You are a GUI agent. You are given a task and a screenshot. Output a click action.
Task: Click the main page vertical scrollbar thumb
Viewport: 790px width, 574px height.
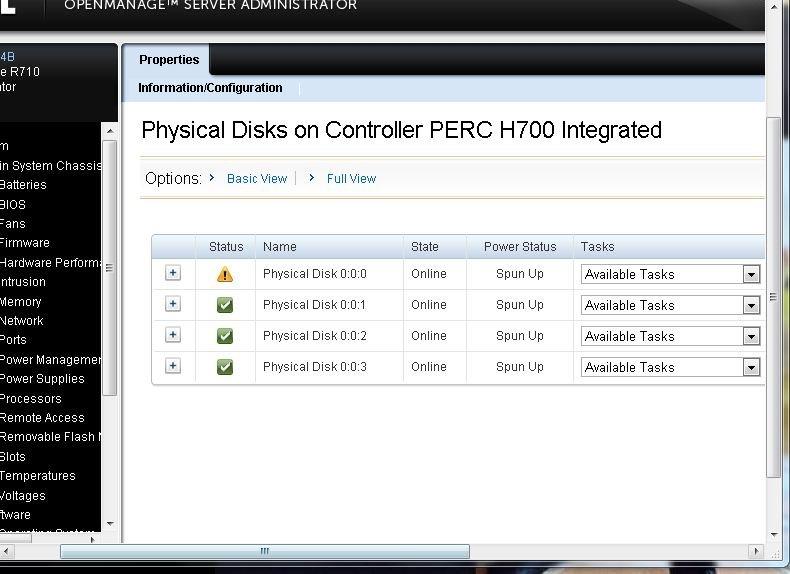[773, 297]
